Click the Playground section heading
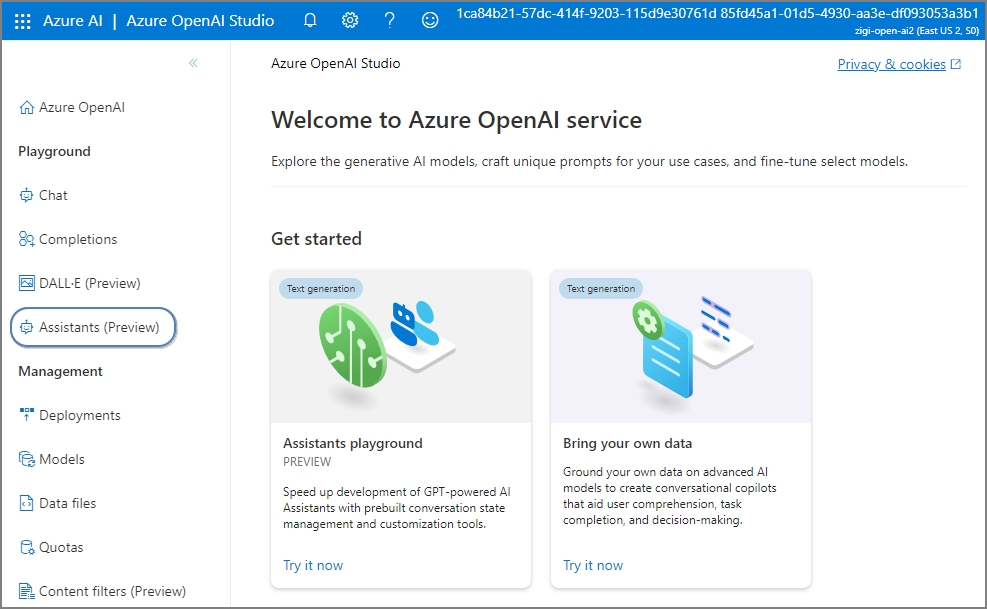 [x=54, y=151]
